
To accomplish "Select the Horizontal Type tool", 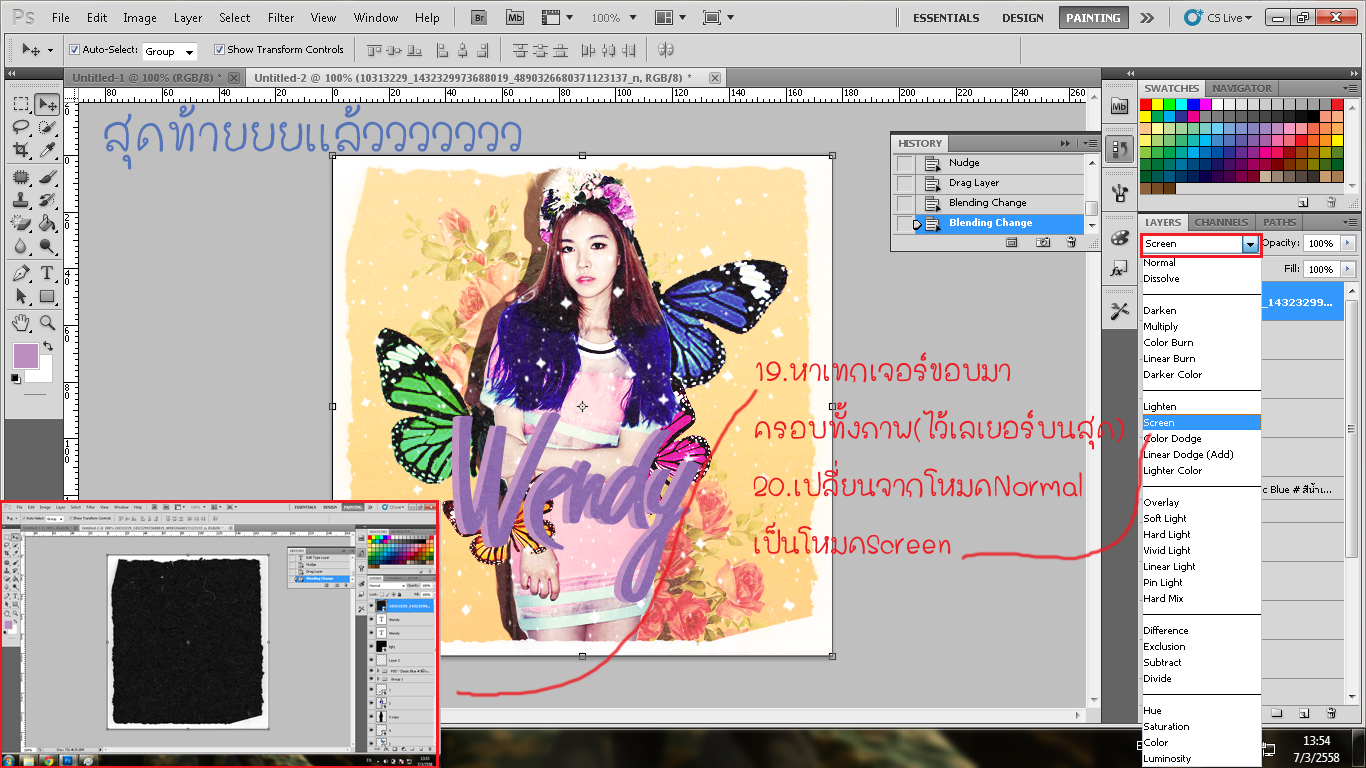I will coord(47,274).
